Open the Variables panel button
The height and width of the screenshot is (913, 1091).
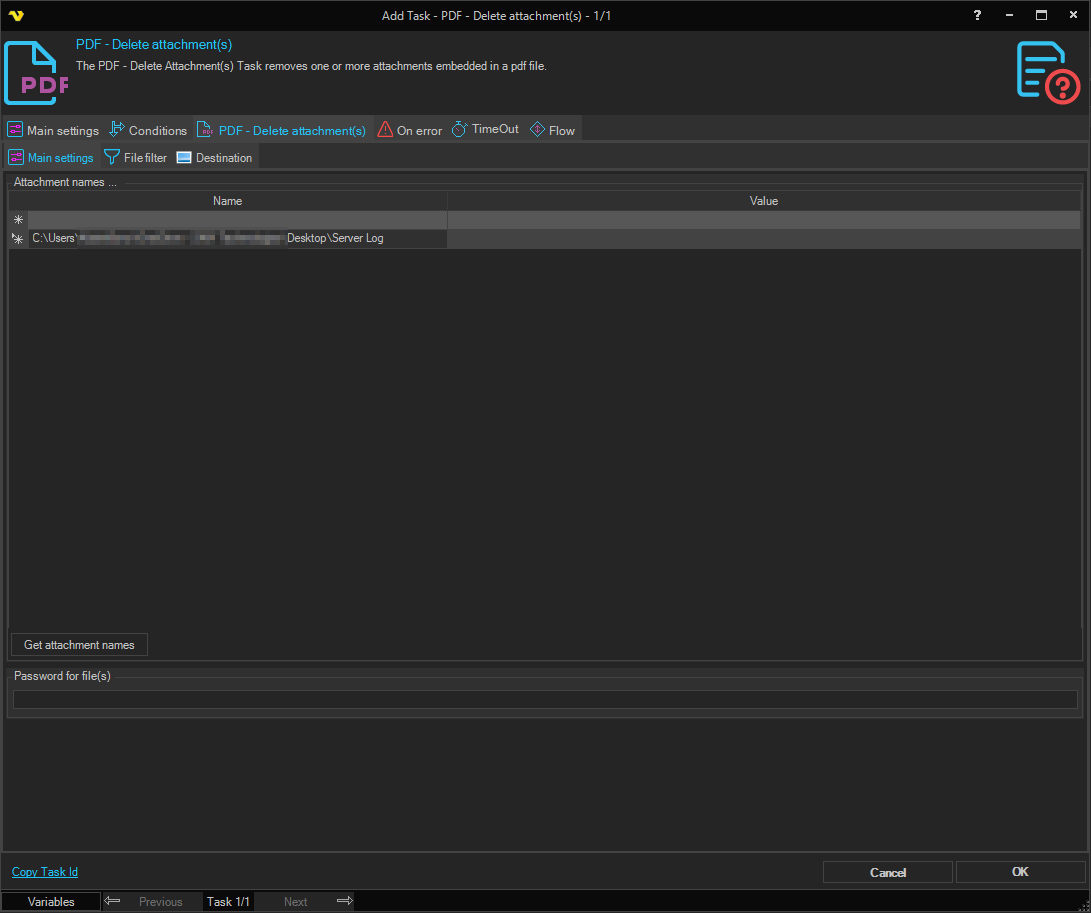[x=51, y=901]
